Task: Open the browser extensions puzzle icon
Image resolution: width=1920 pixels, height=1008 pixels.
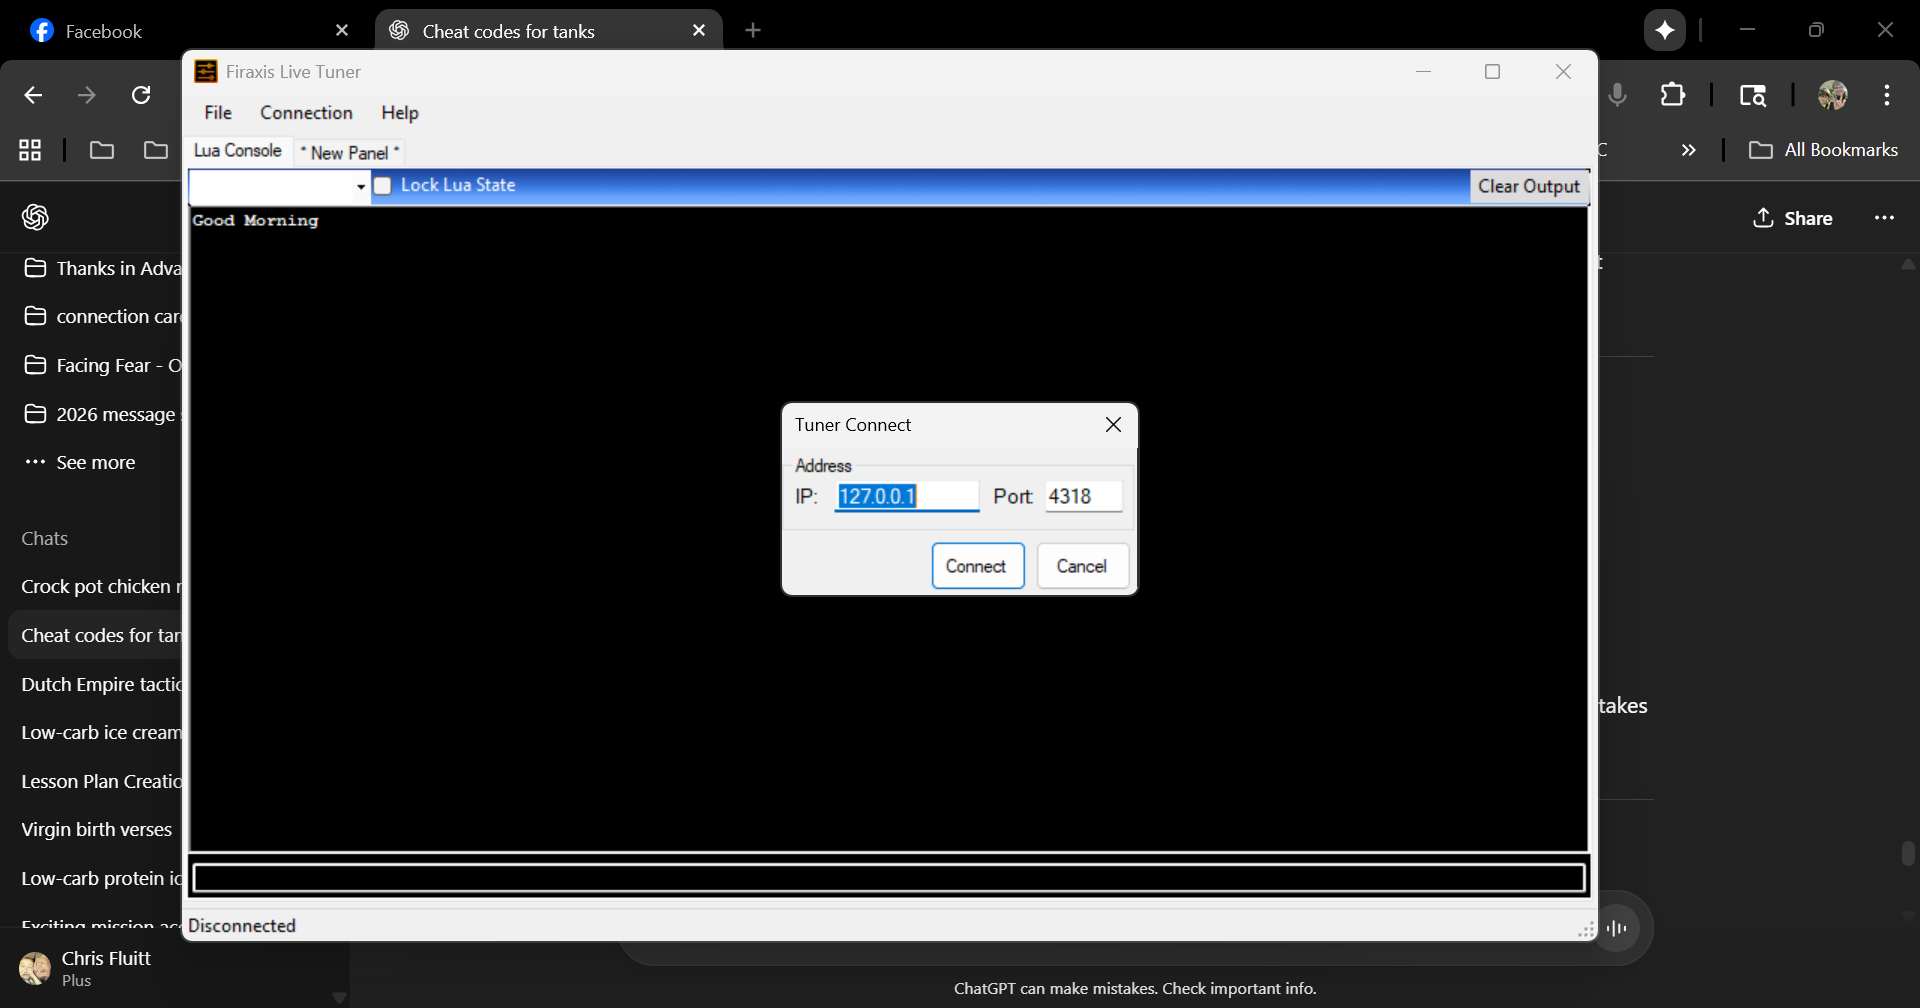Action: [1672, 95]
